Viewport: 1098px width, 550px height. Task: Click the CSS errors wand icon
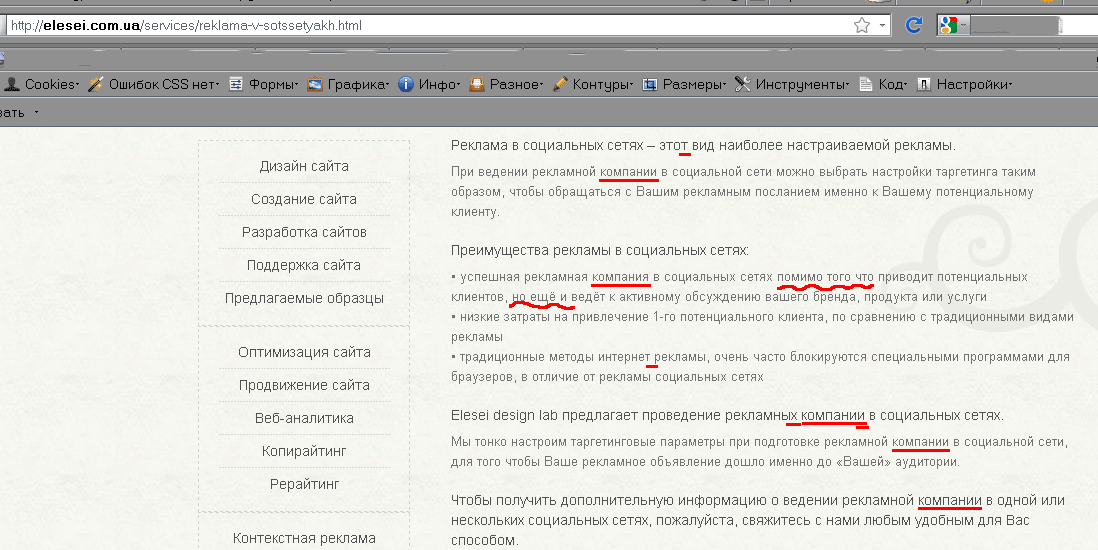point(96,84)
